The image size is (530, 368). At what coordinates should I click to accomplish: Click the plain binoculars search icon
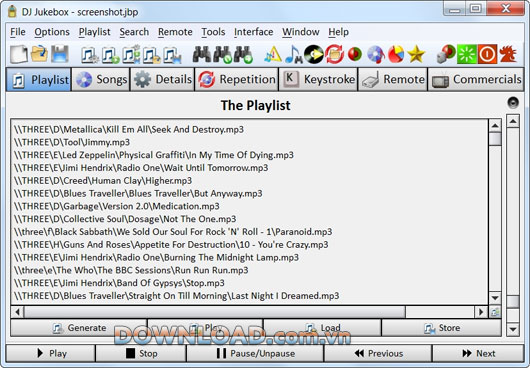[202, 54]
